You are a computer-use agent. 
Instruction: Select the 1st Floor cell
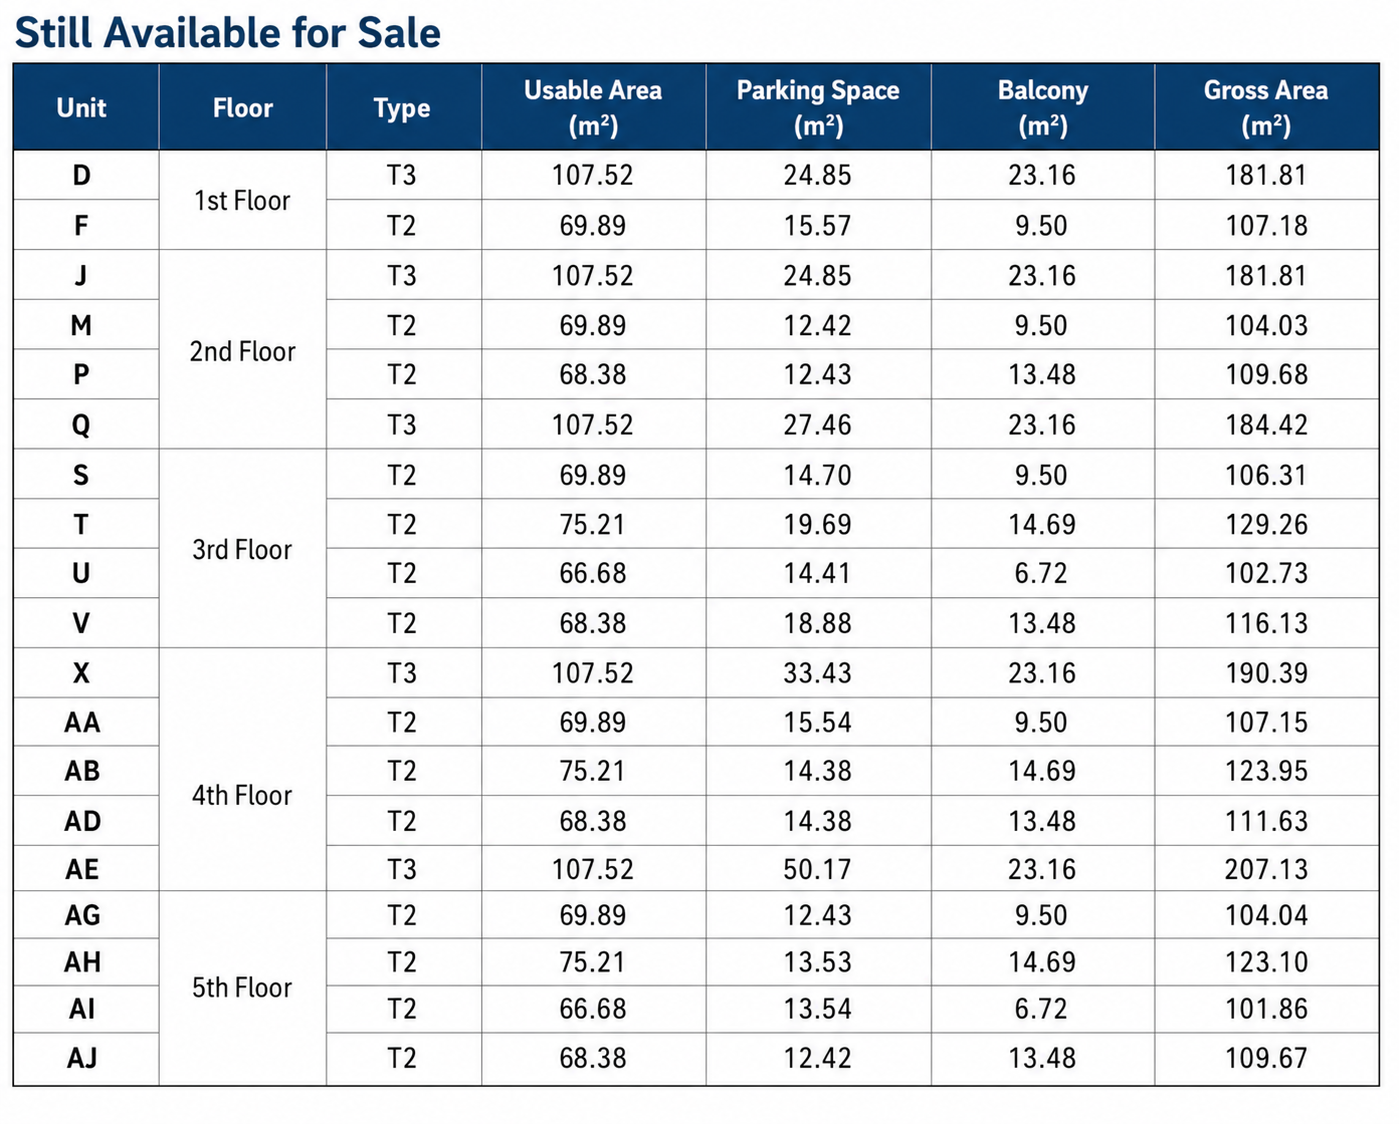[x=242, y=200]
